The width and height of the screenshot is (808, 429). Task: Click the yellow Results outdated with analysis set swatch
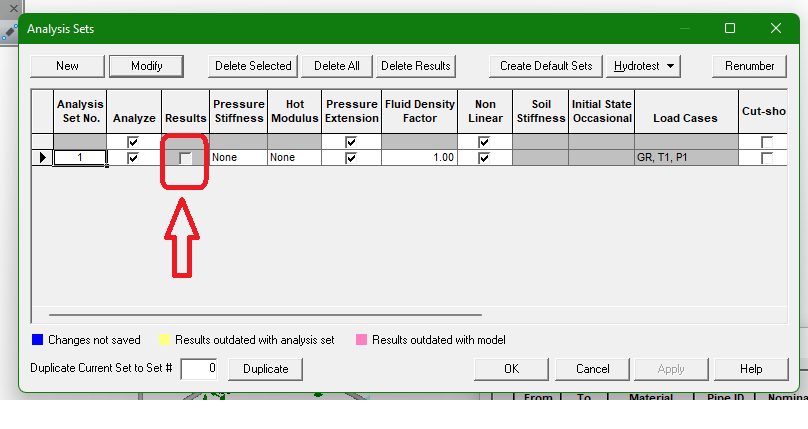164,340
